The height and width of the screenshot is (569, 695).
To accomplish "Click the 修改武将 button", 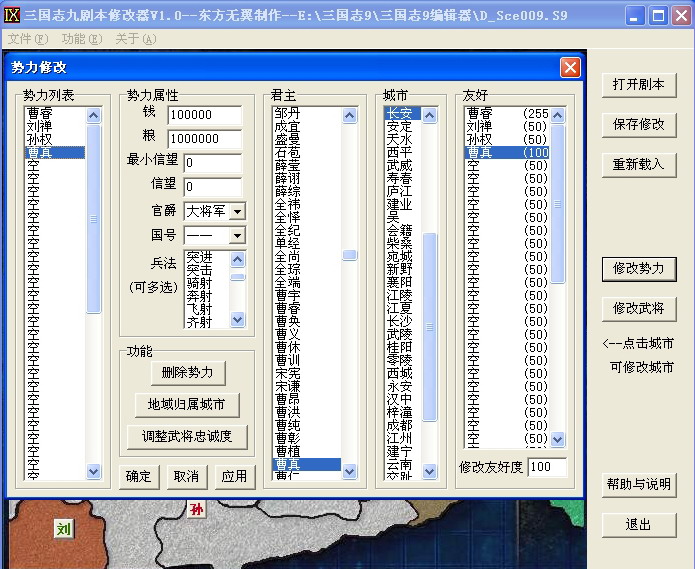I will click(x=639, y=308).
